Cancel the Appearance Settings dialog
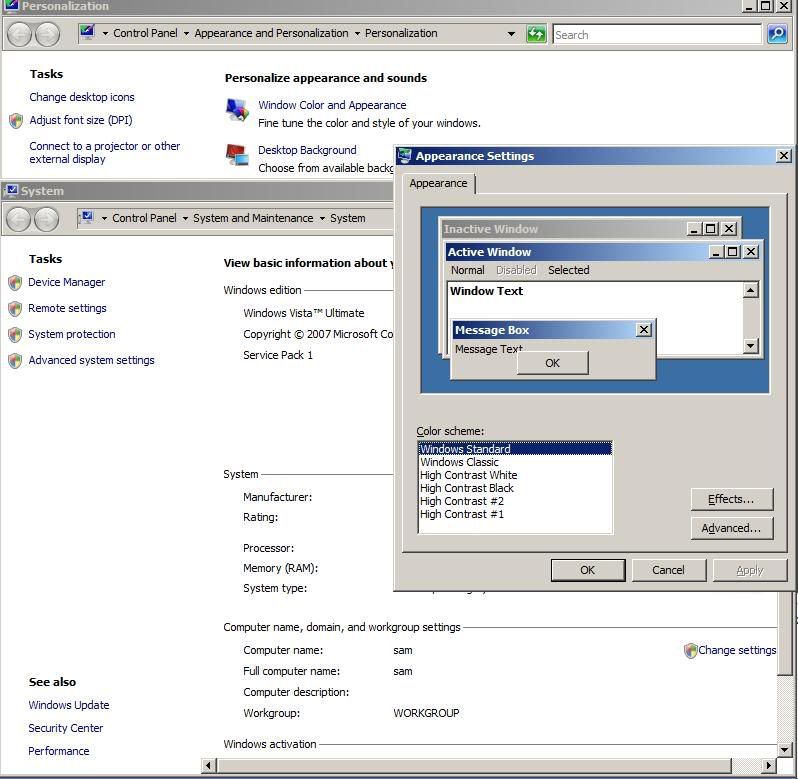Image resolution: width=798 pixels, height=779 pixels. (x=668, y=570)
